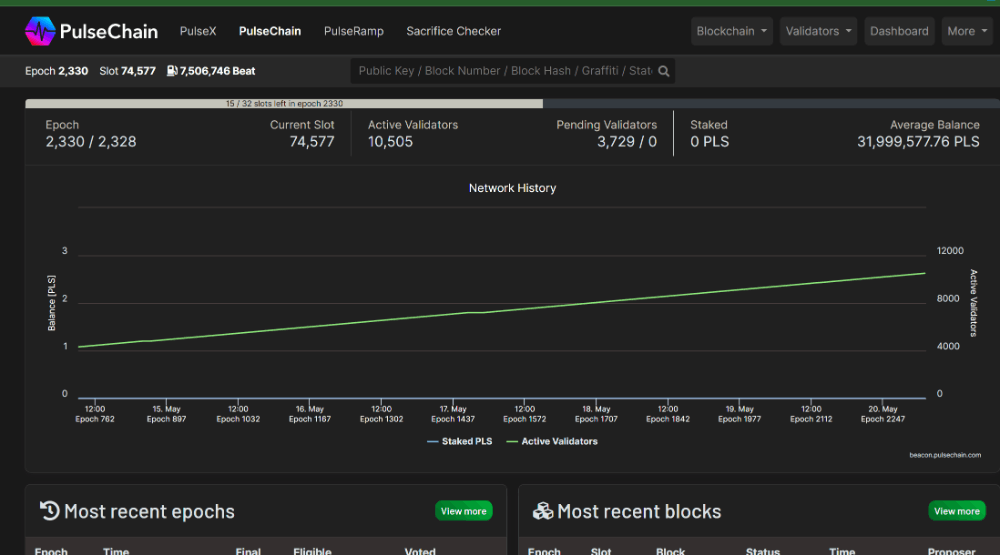Click the Balance [PLS] axis title
The image size is (1000, 555).
pyautogui.click(x=52, y=303)
